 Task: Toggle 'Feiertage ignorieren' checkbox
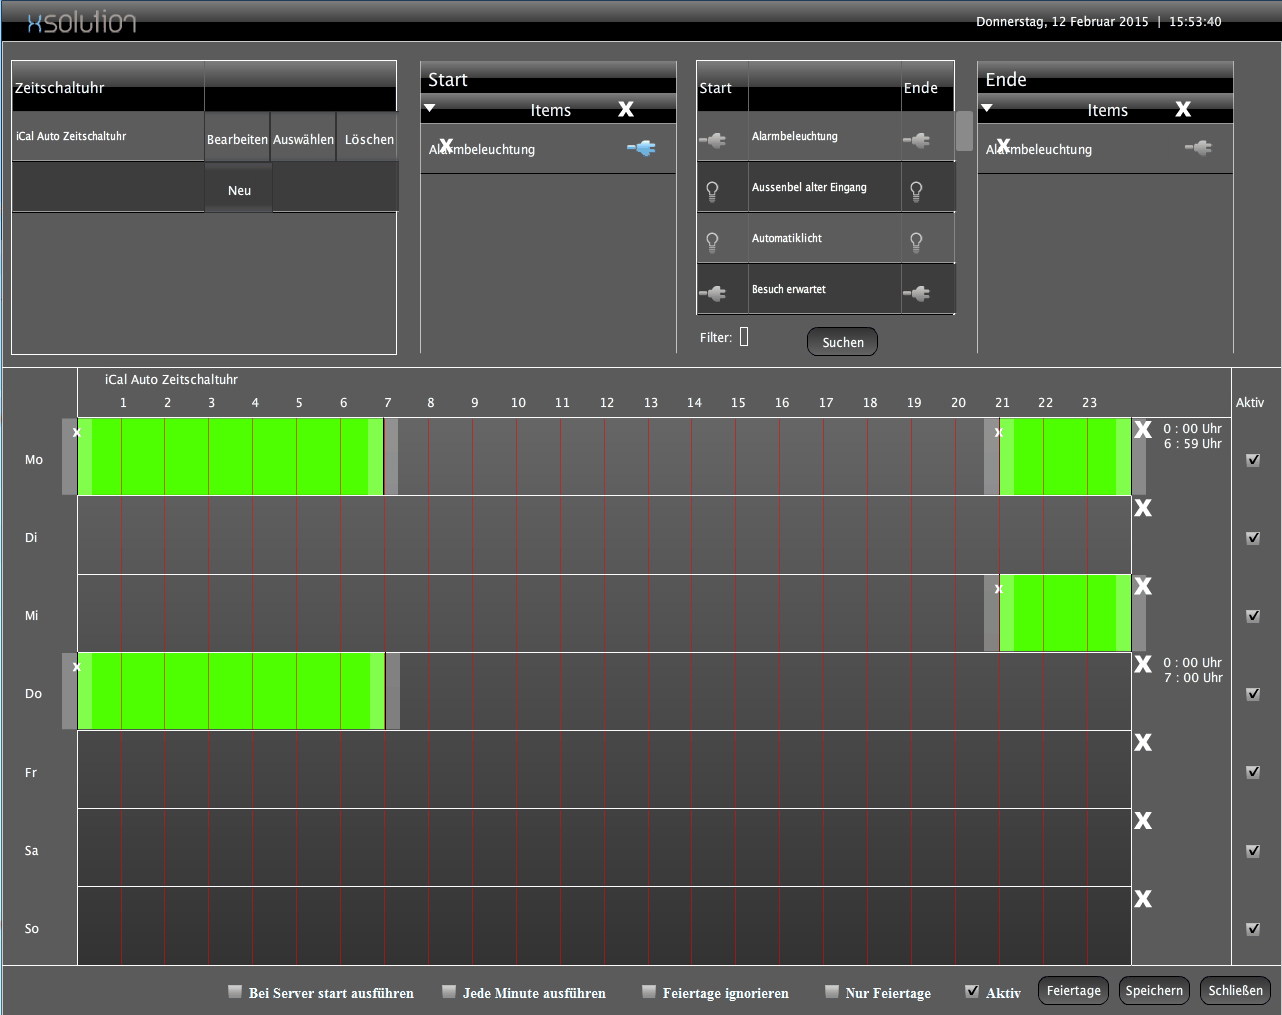click(x=649, y=992)
